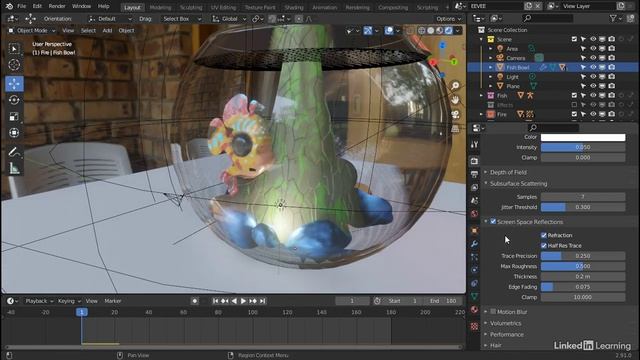
Task: Toggle Screen Space Reflections checkbox
Action: tap(493, 222)
